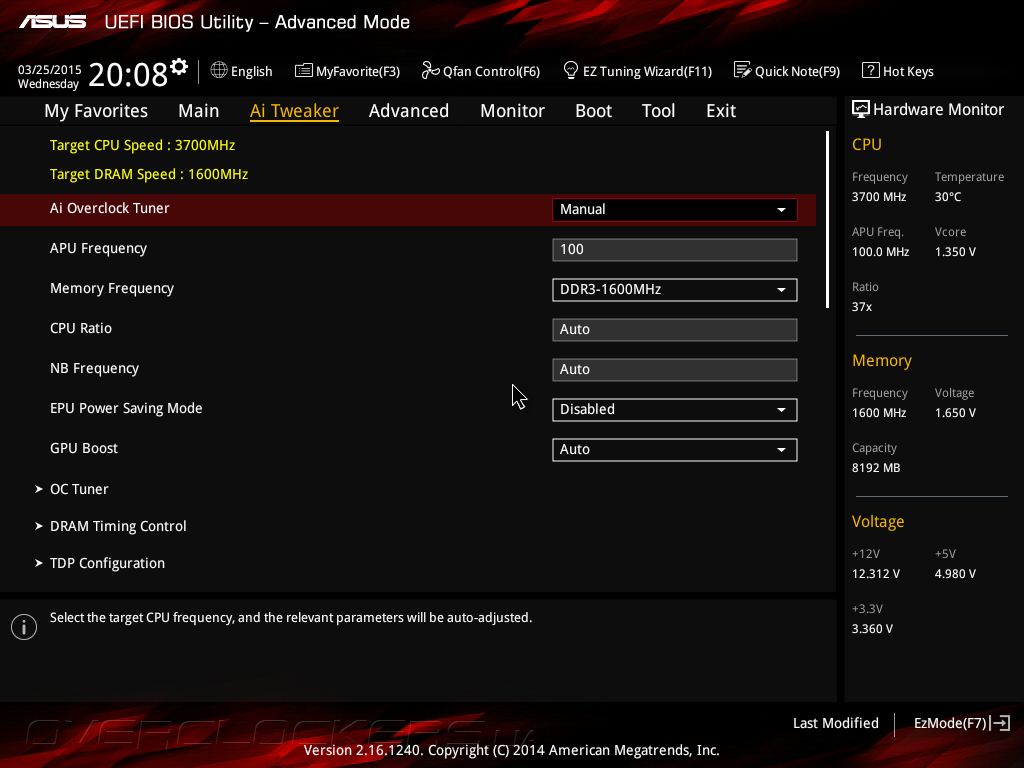Screen dimensions: 1024x768
Task: Open Quick Note(F9) label
Action: [x=797, y=71]
